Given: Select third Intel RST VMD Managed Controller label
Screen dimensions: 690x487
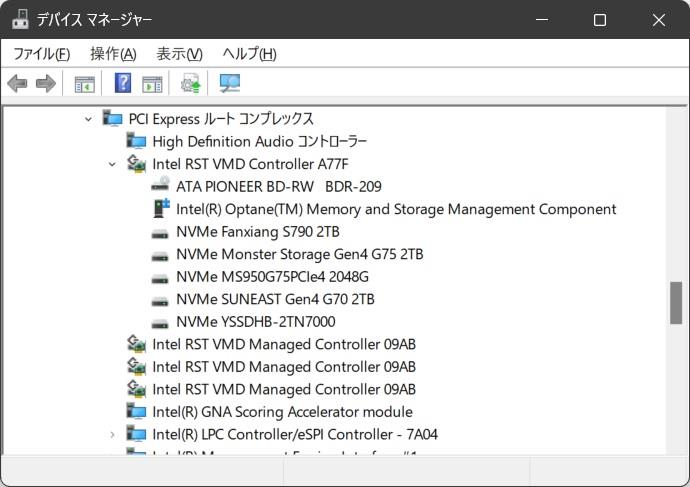Looking at the screenshot, I should coord(284,389).
